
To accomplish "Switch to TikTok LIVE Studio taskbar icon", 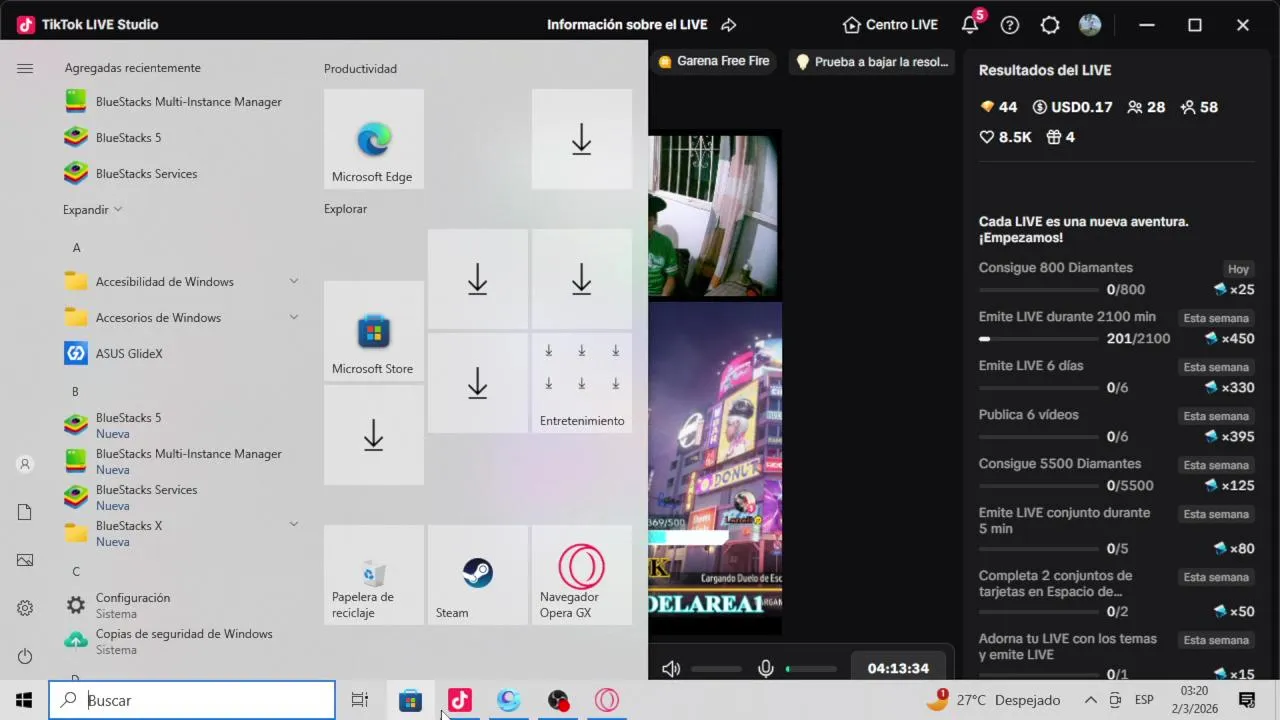I will point(460,700).
